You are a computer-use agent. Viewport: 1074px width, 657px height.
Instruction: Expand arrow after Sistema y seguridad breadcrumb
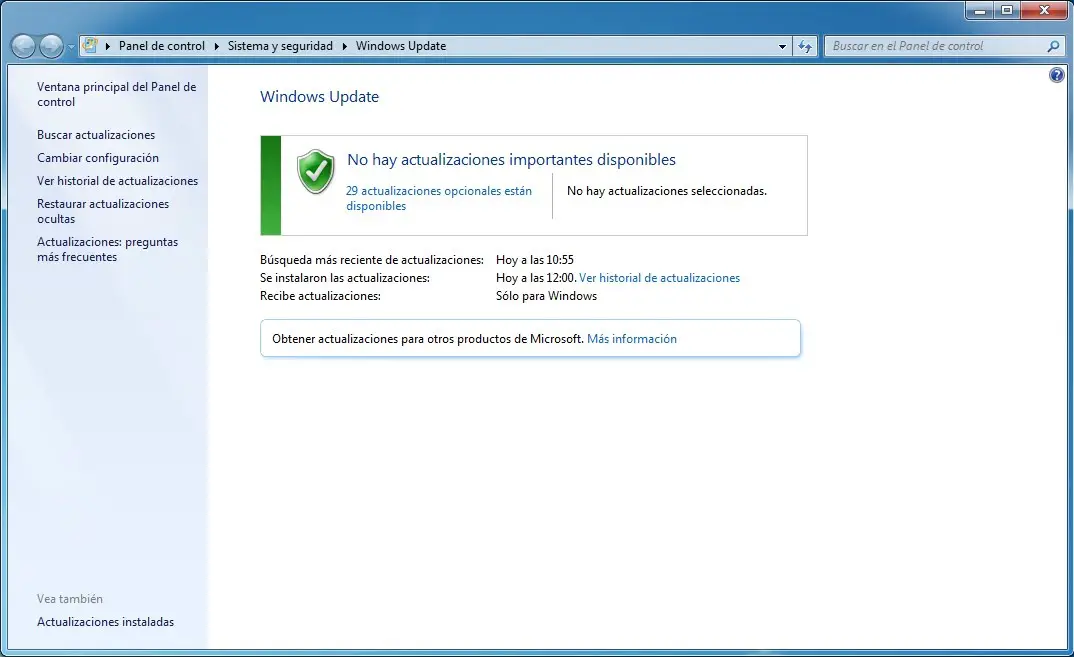(345, 46)
